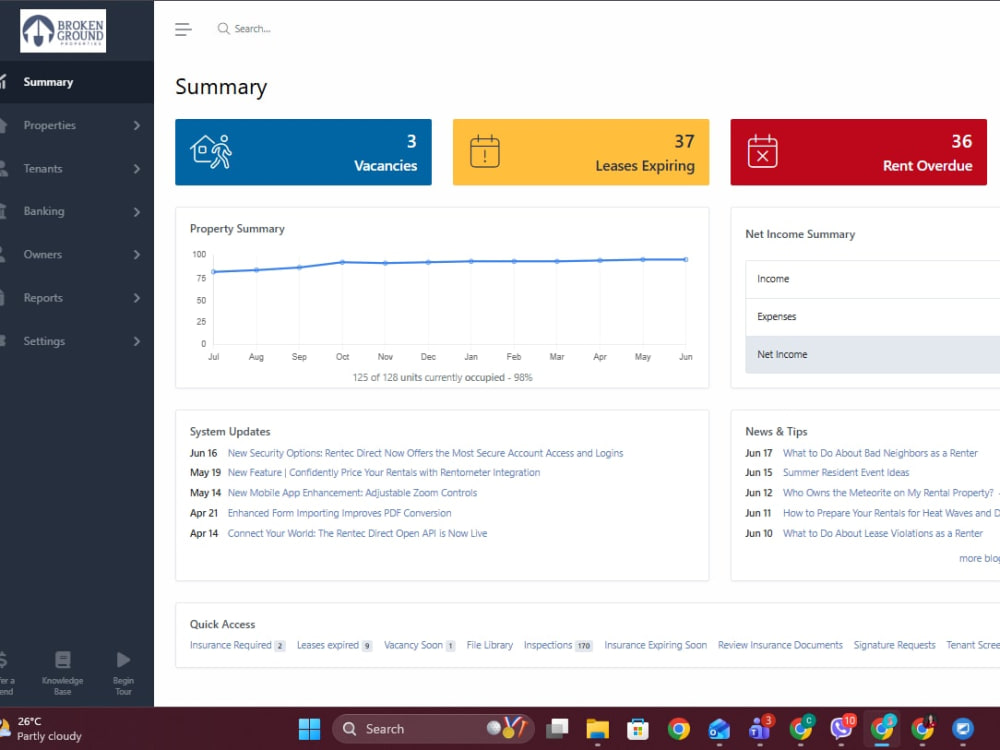Open Microsoft Store from the taskbar

coord(638,728)
